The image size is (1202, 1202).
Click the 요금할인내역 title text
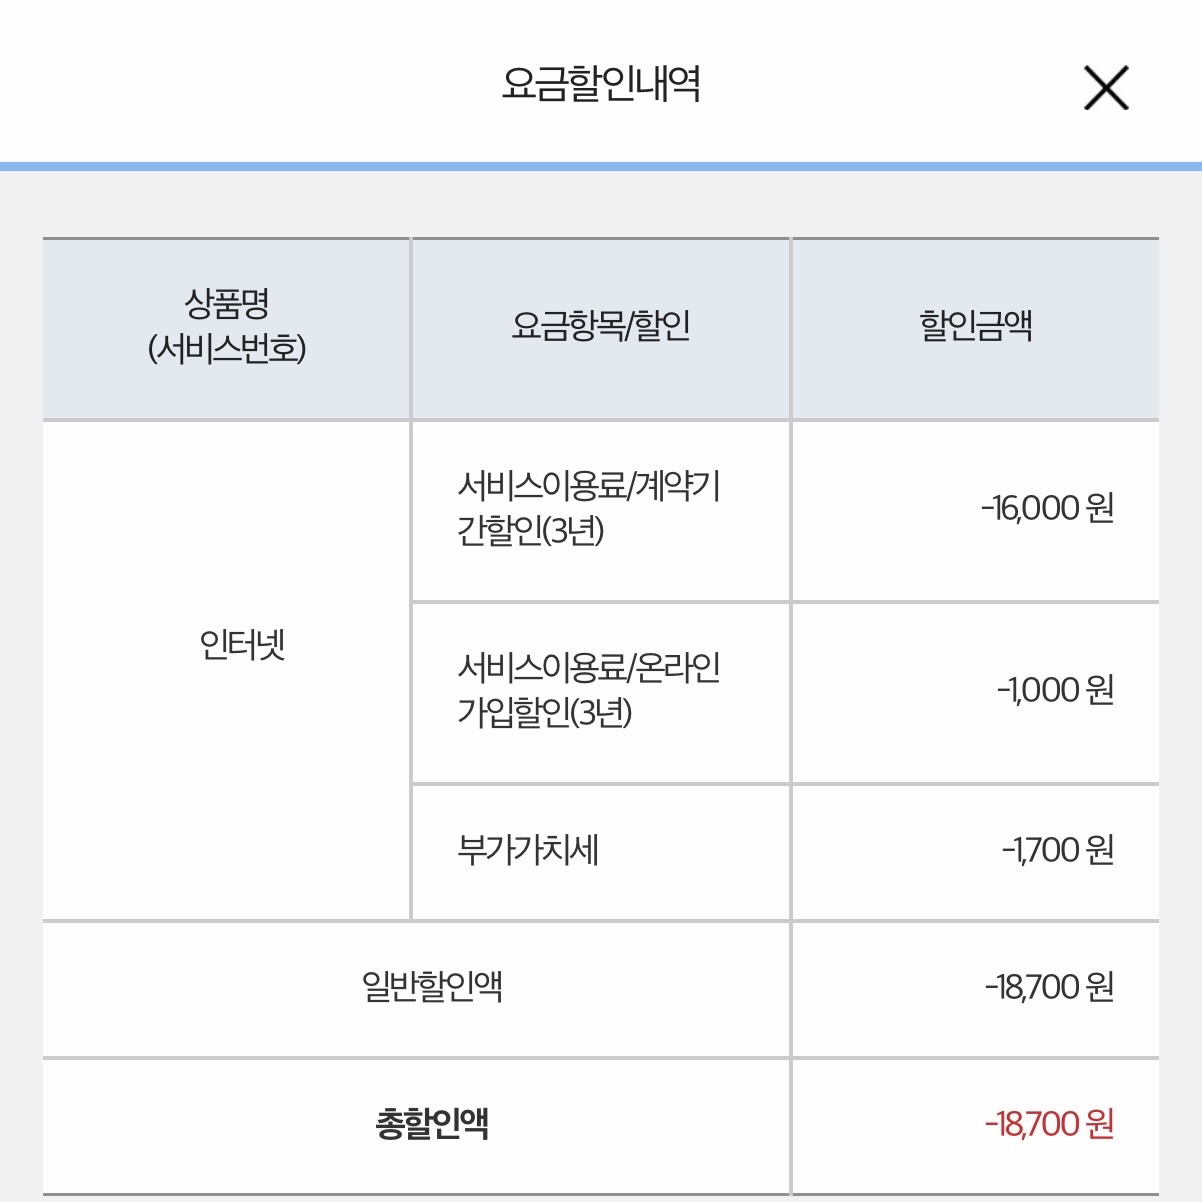pos(600,84)
